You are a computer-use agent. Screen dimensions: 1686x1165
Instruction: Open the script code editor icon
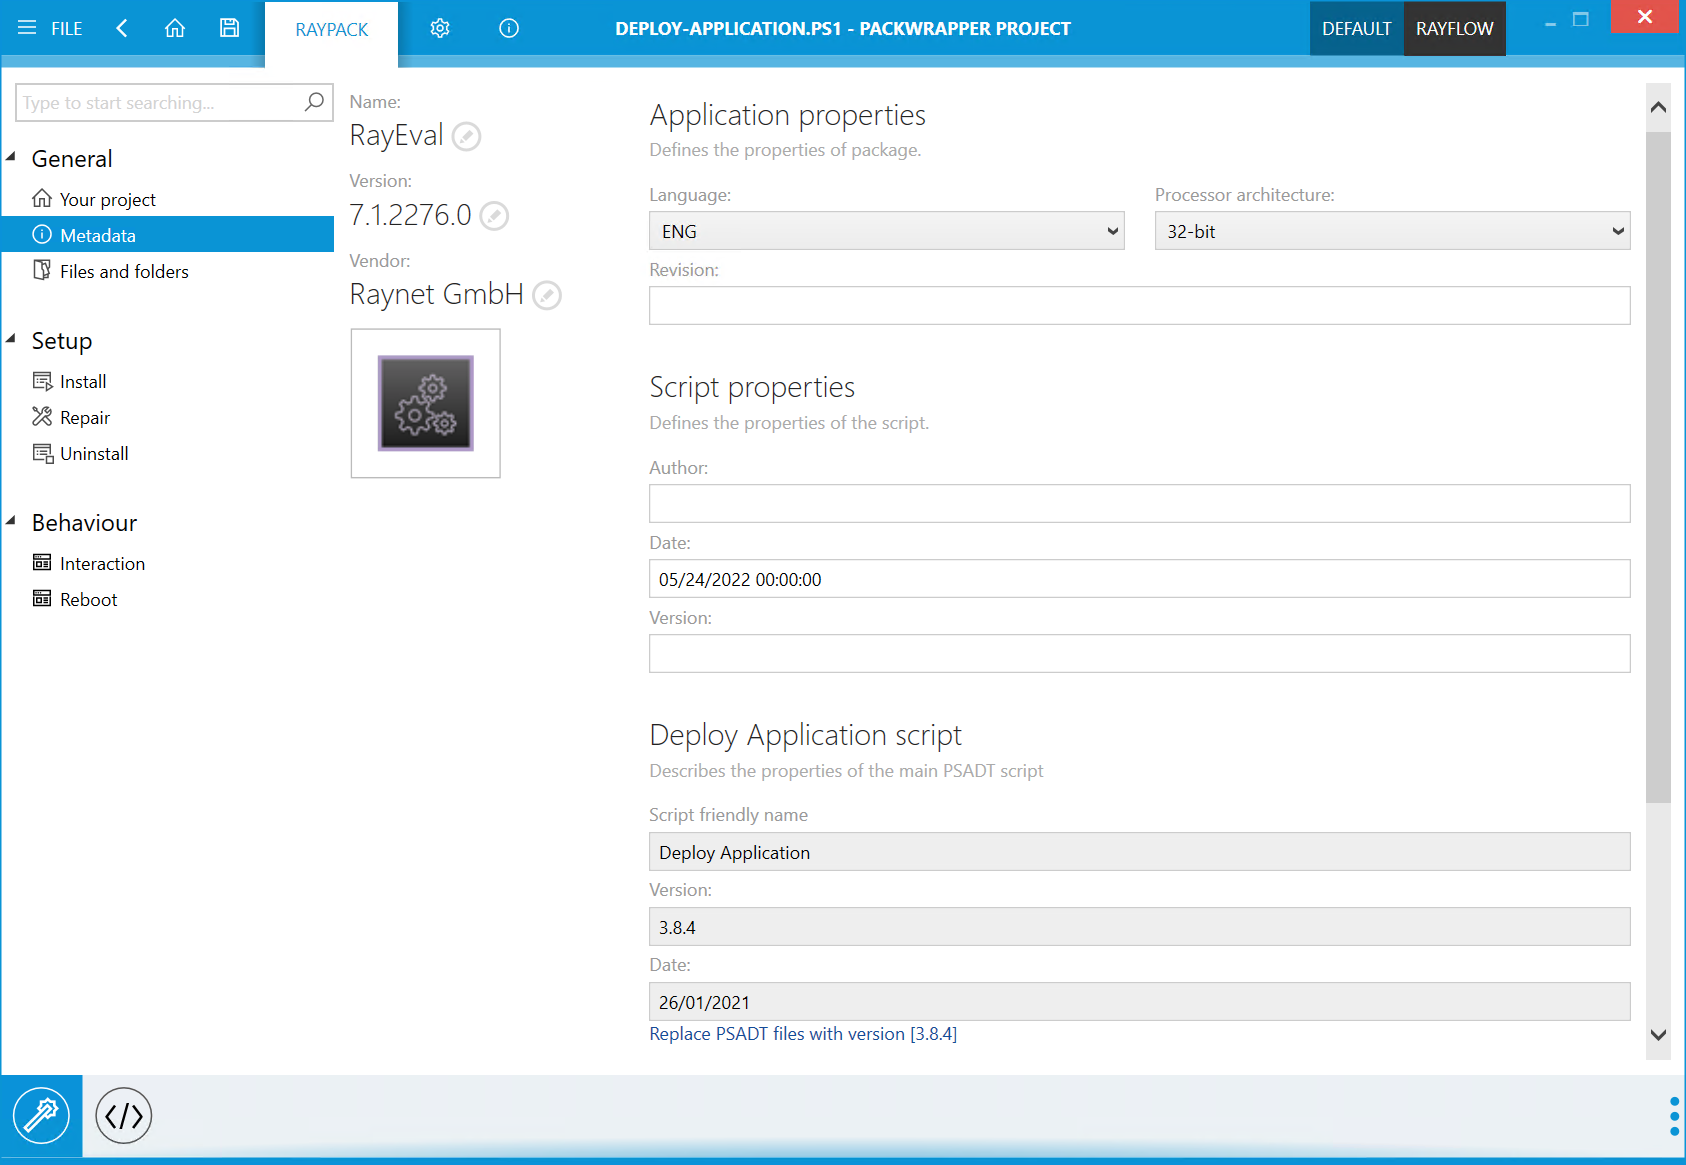tap(122, 1115)
